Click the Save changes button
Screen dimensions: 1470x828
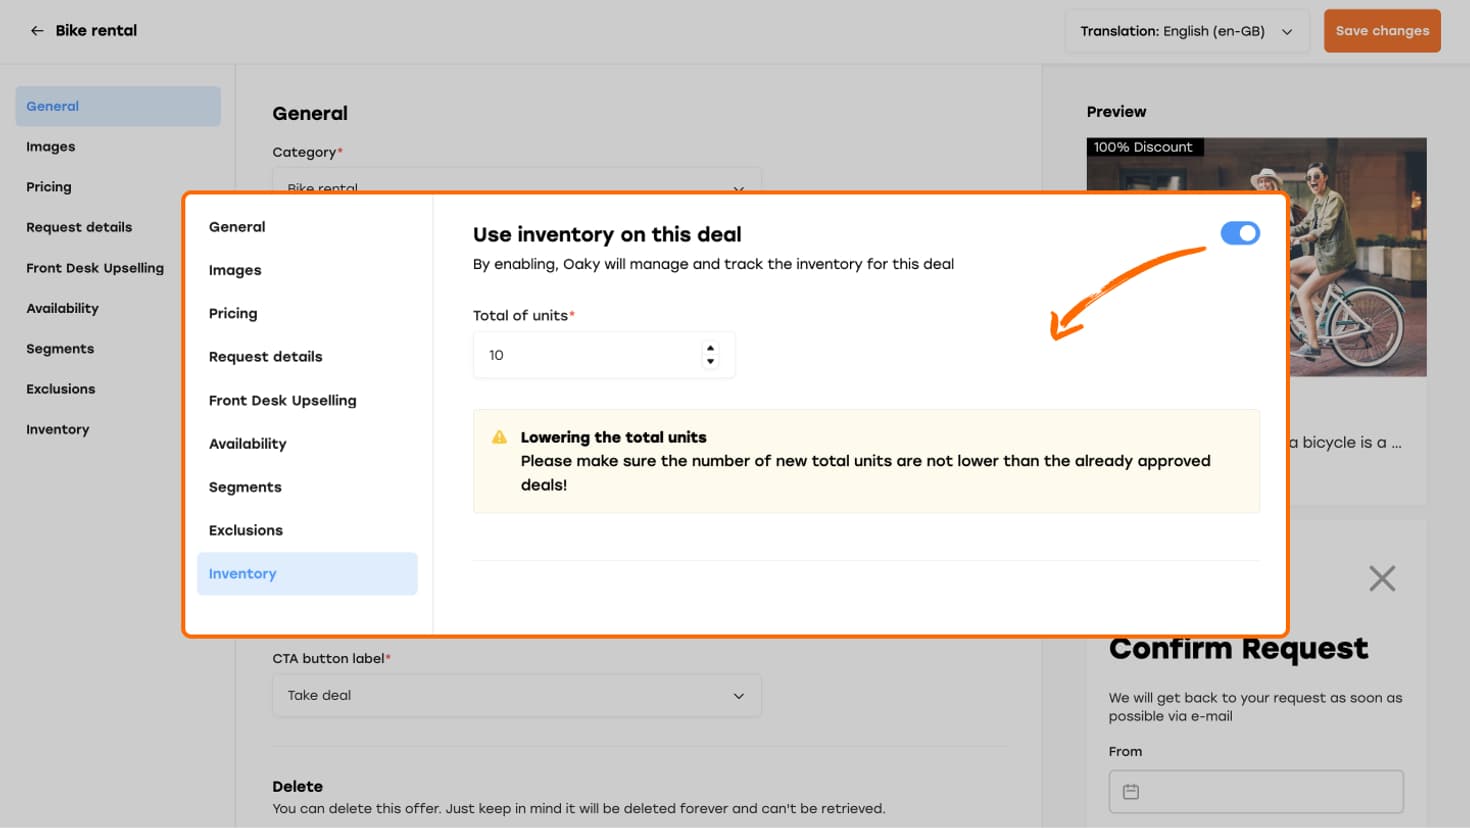coord(1382,31)
